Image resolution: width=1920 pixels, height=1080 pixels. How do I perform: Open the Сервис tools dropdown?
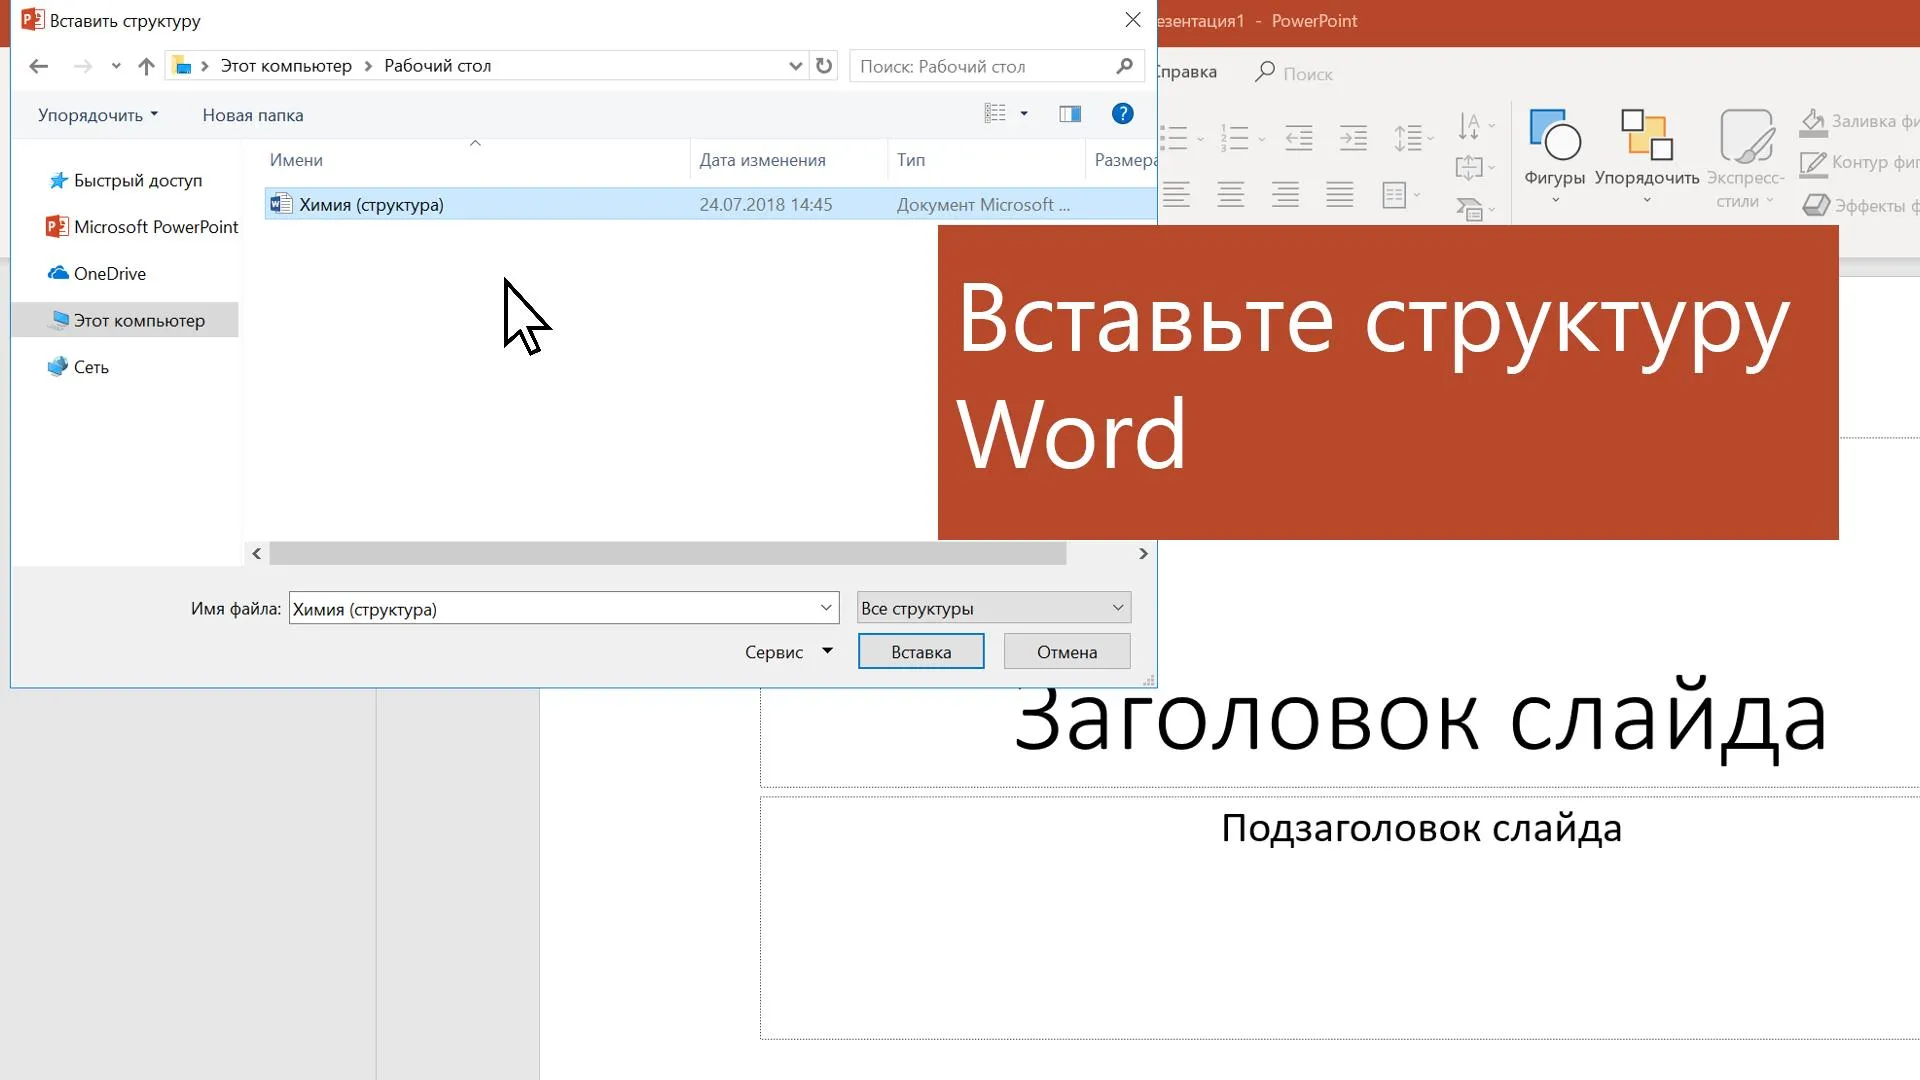coord(789,652)
